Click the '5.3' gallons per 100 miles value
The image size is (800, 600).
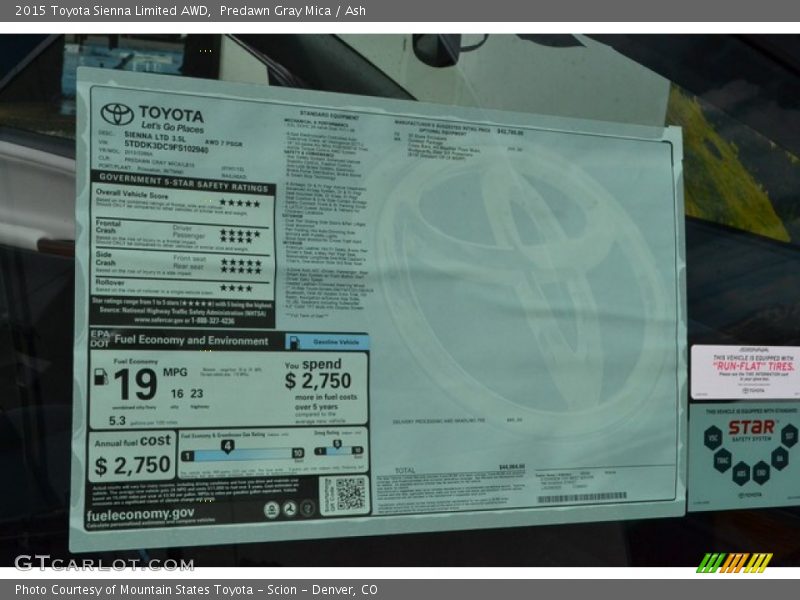(117, 421)
